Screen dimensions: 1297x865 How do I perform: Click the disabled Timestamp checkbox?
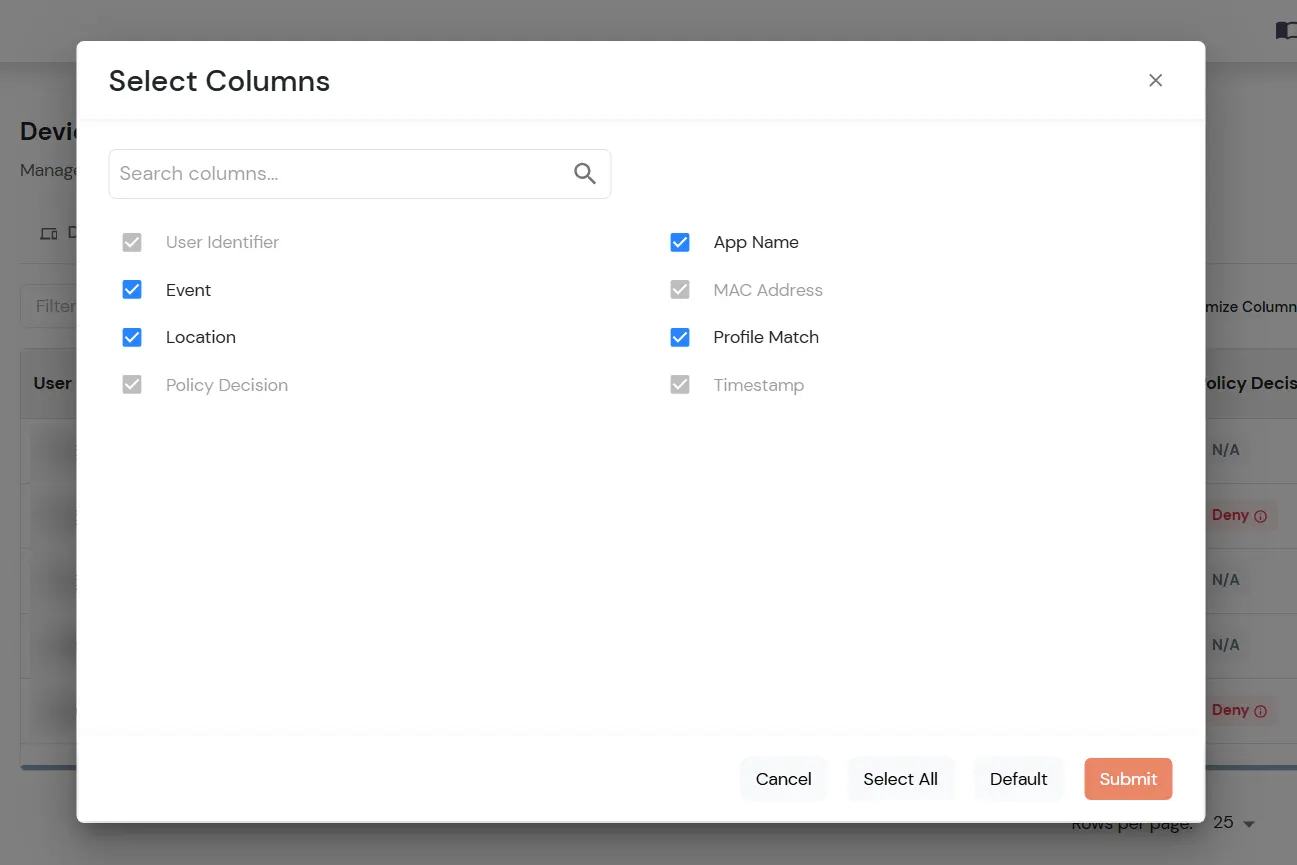[680, 385]
